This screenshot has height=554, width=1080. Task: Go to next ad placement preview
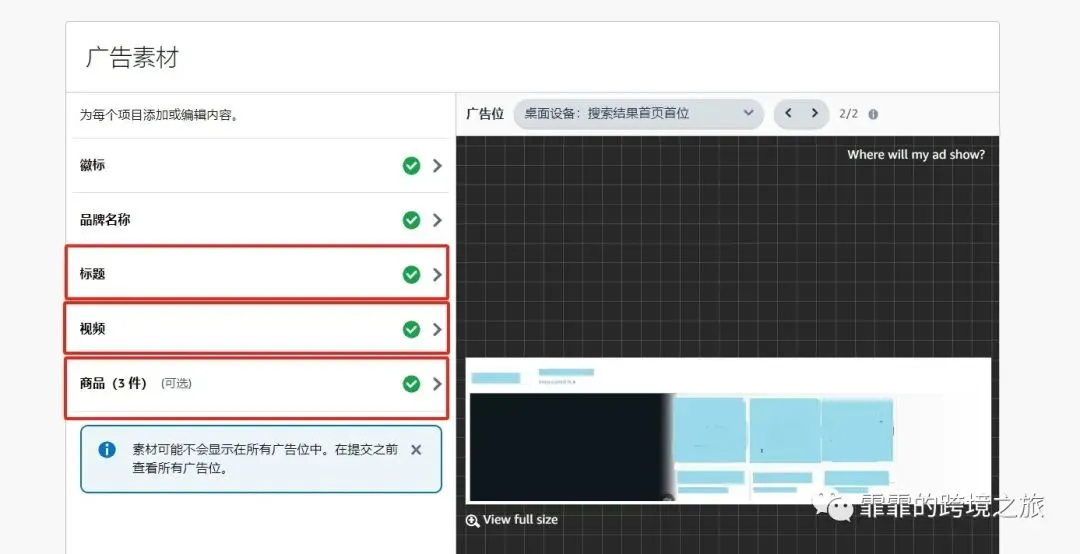[x=815, y=114]
